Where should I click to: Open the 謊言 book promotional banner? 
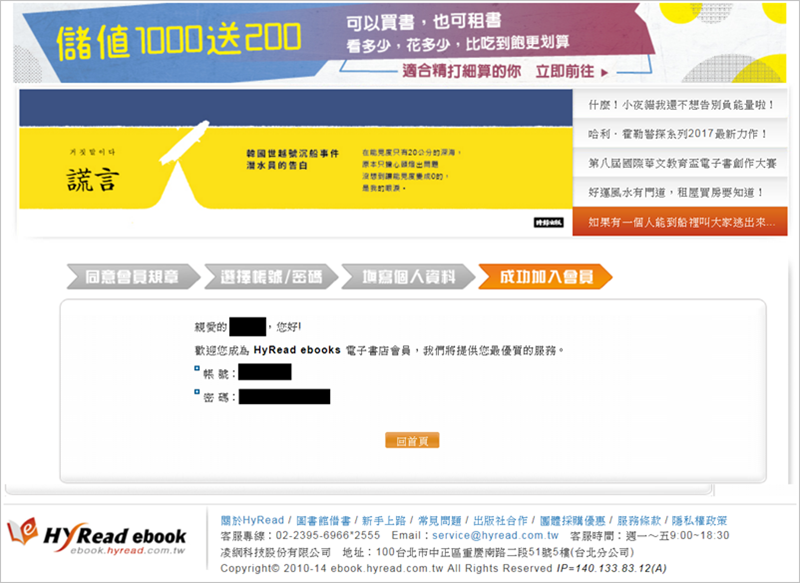(x=295, y=163)
